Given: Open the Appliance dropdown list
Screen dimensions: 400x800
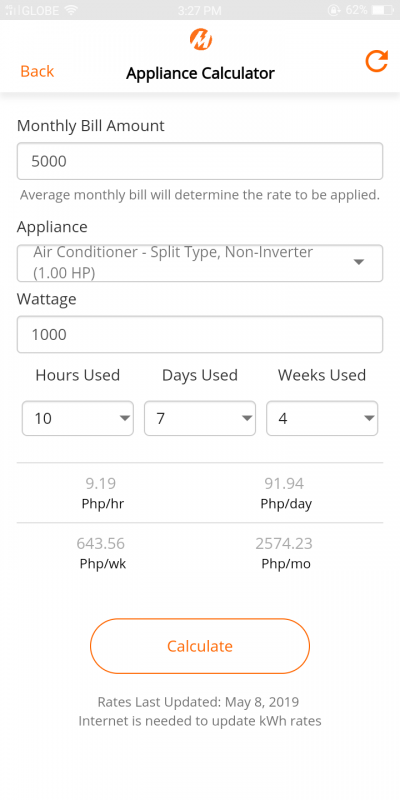Looking at the screenshot, I should (x=200, y=263).
